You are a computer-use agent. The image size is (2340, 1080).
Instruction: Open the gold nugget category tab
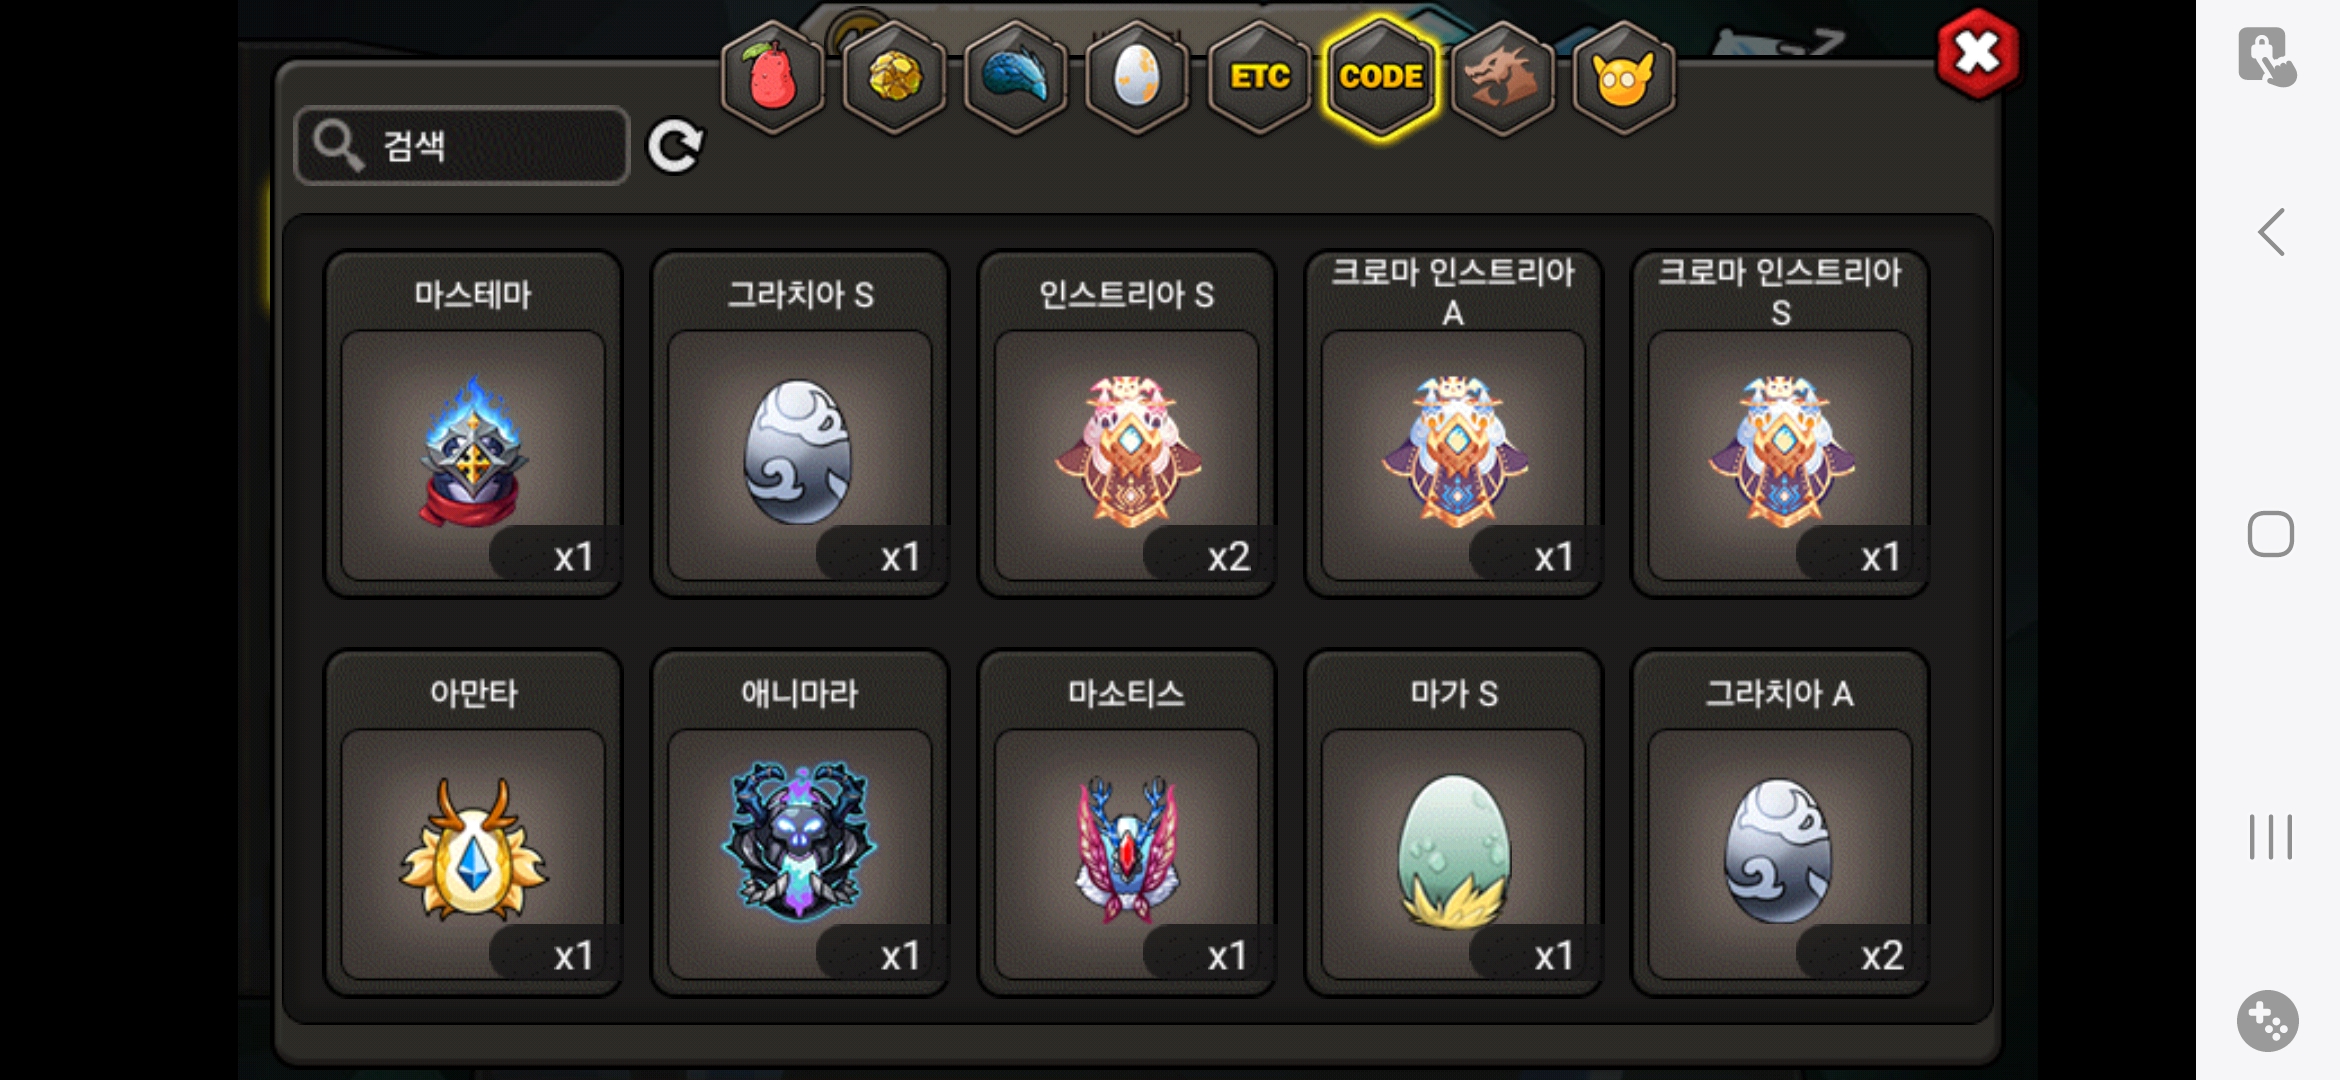[895, 77]
